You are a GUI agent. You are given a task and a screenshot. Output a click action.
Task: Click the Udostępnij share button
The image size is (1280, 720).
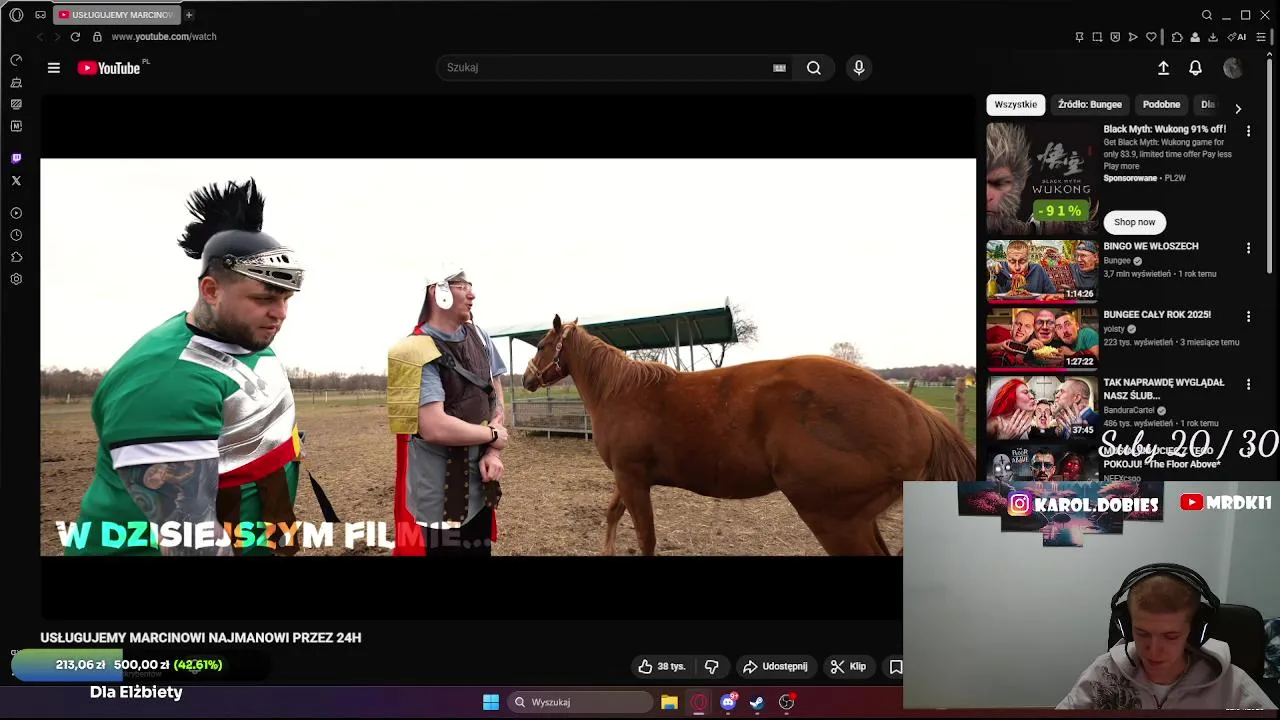(775, 666)
